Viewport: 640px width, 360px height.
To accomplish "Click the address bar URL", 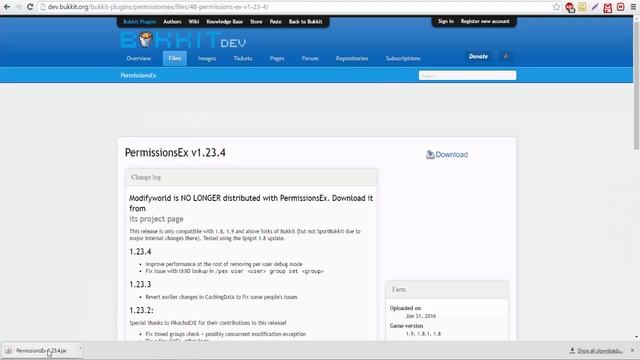I will tap(158, 7).
